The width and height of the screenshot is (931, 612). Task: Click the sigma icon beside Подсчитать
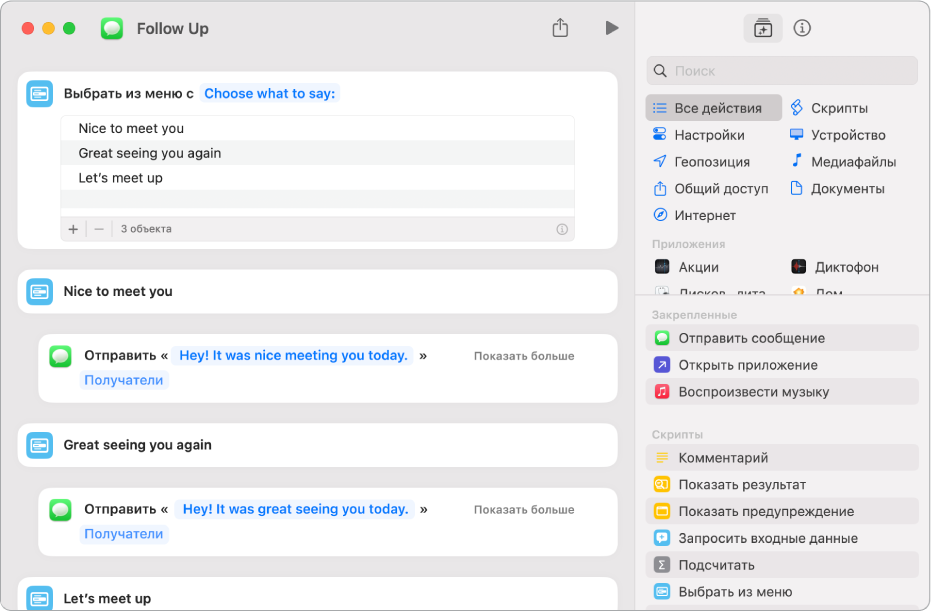click(661, 565)
